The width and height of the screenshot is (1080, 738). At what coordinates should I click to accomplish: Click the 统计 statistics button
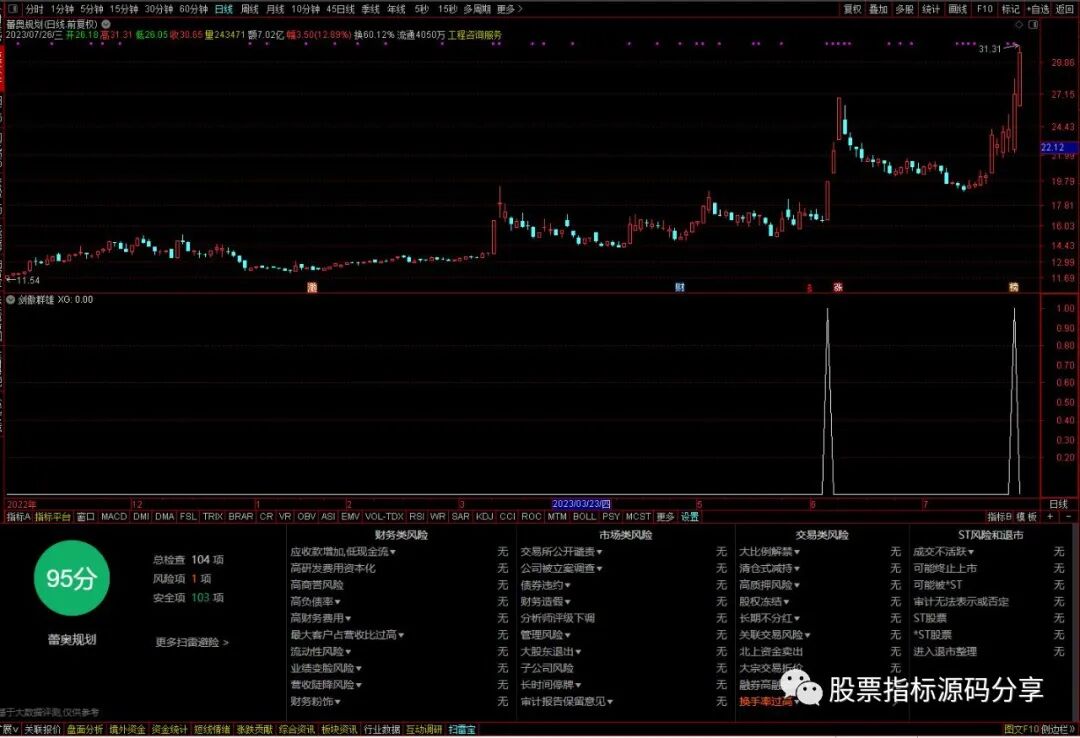pos(931,9)
